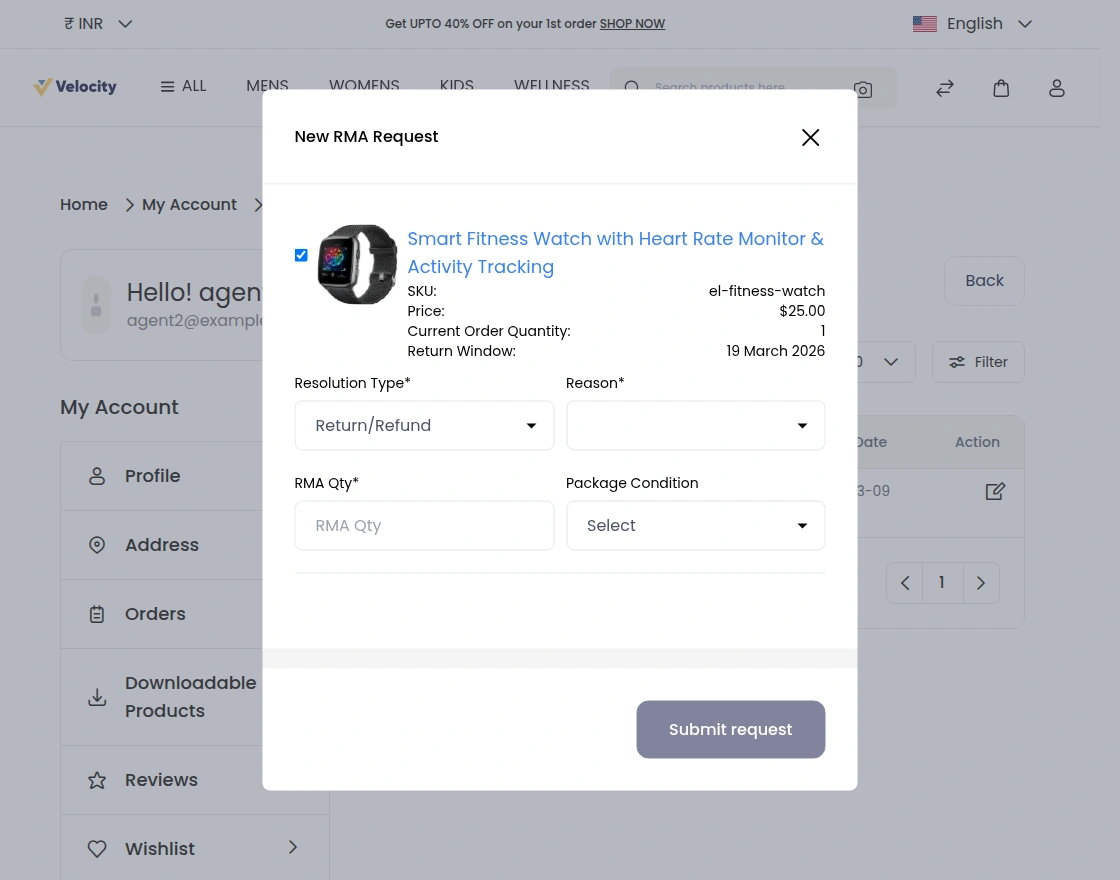
Task: Open the Orders menu item
Action: [x=155, y=614]
